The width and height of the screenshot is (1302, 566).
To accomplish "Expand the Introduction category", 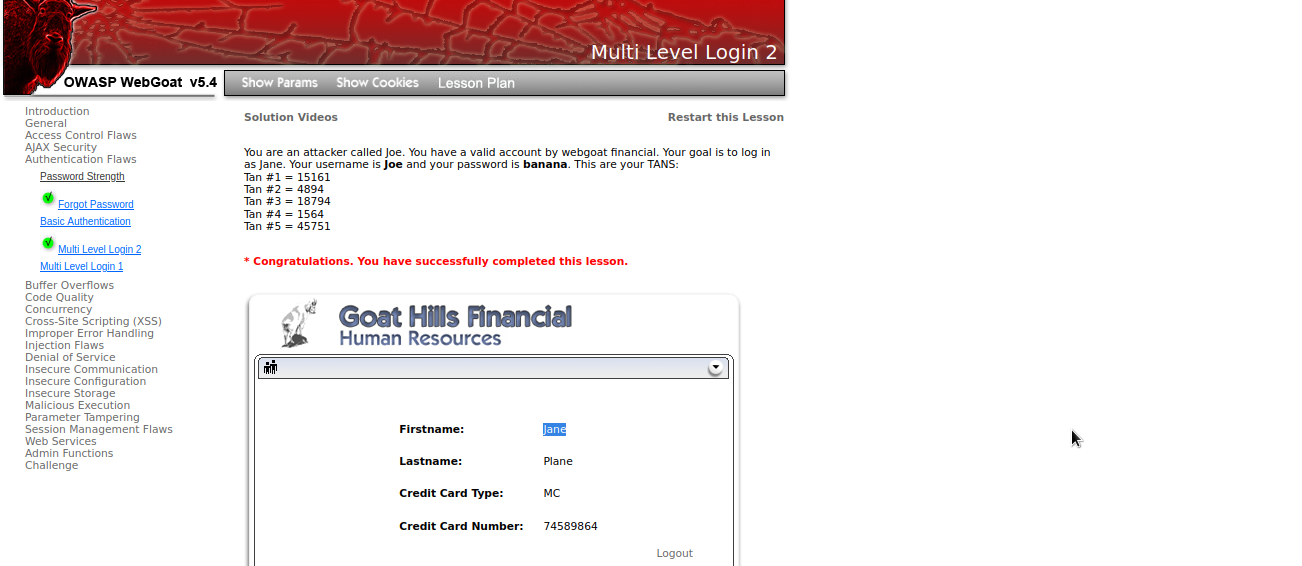I will coord(57,111).
